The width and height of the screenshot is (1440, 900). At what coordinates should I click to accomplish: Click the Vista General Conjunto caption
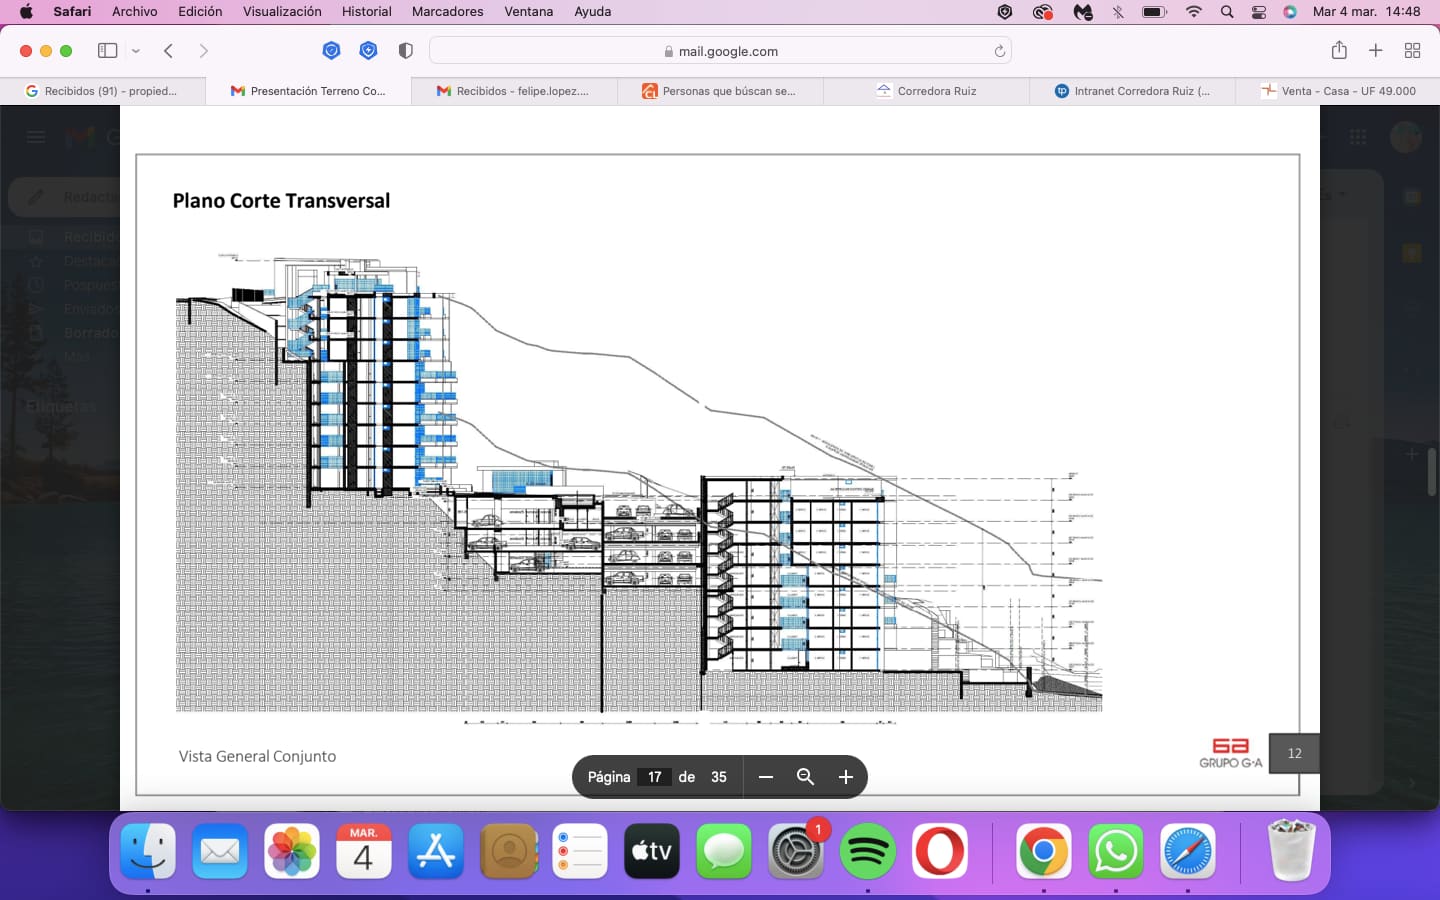pos(257,757)
